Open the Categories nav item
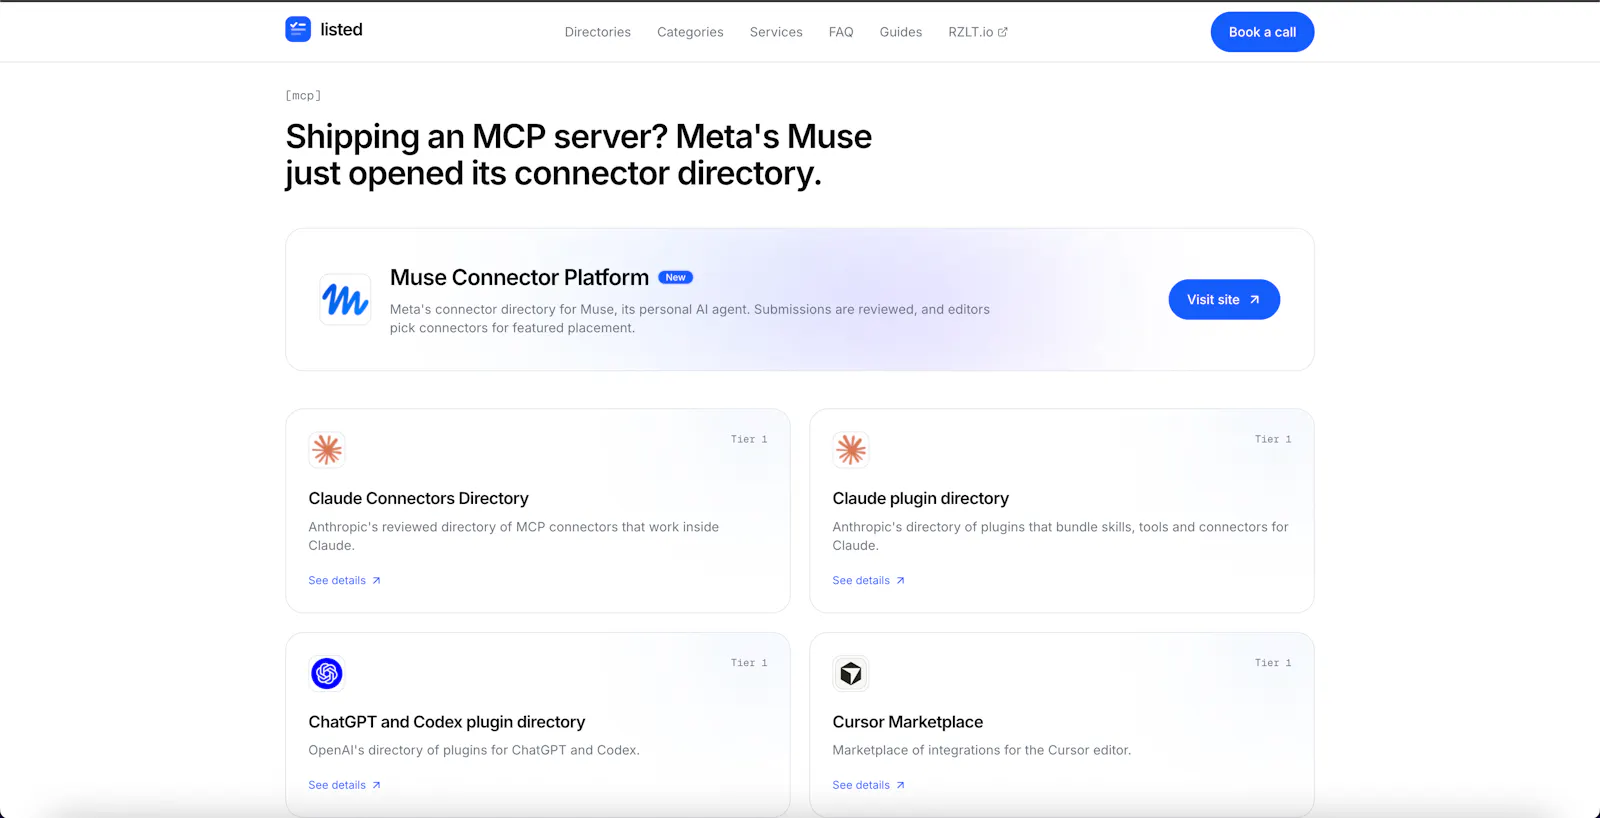Viewport: 1600px width, 818px height. 690,32
